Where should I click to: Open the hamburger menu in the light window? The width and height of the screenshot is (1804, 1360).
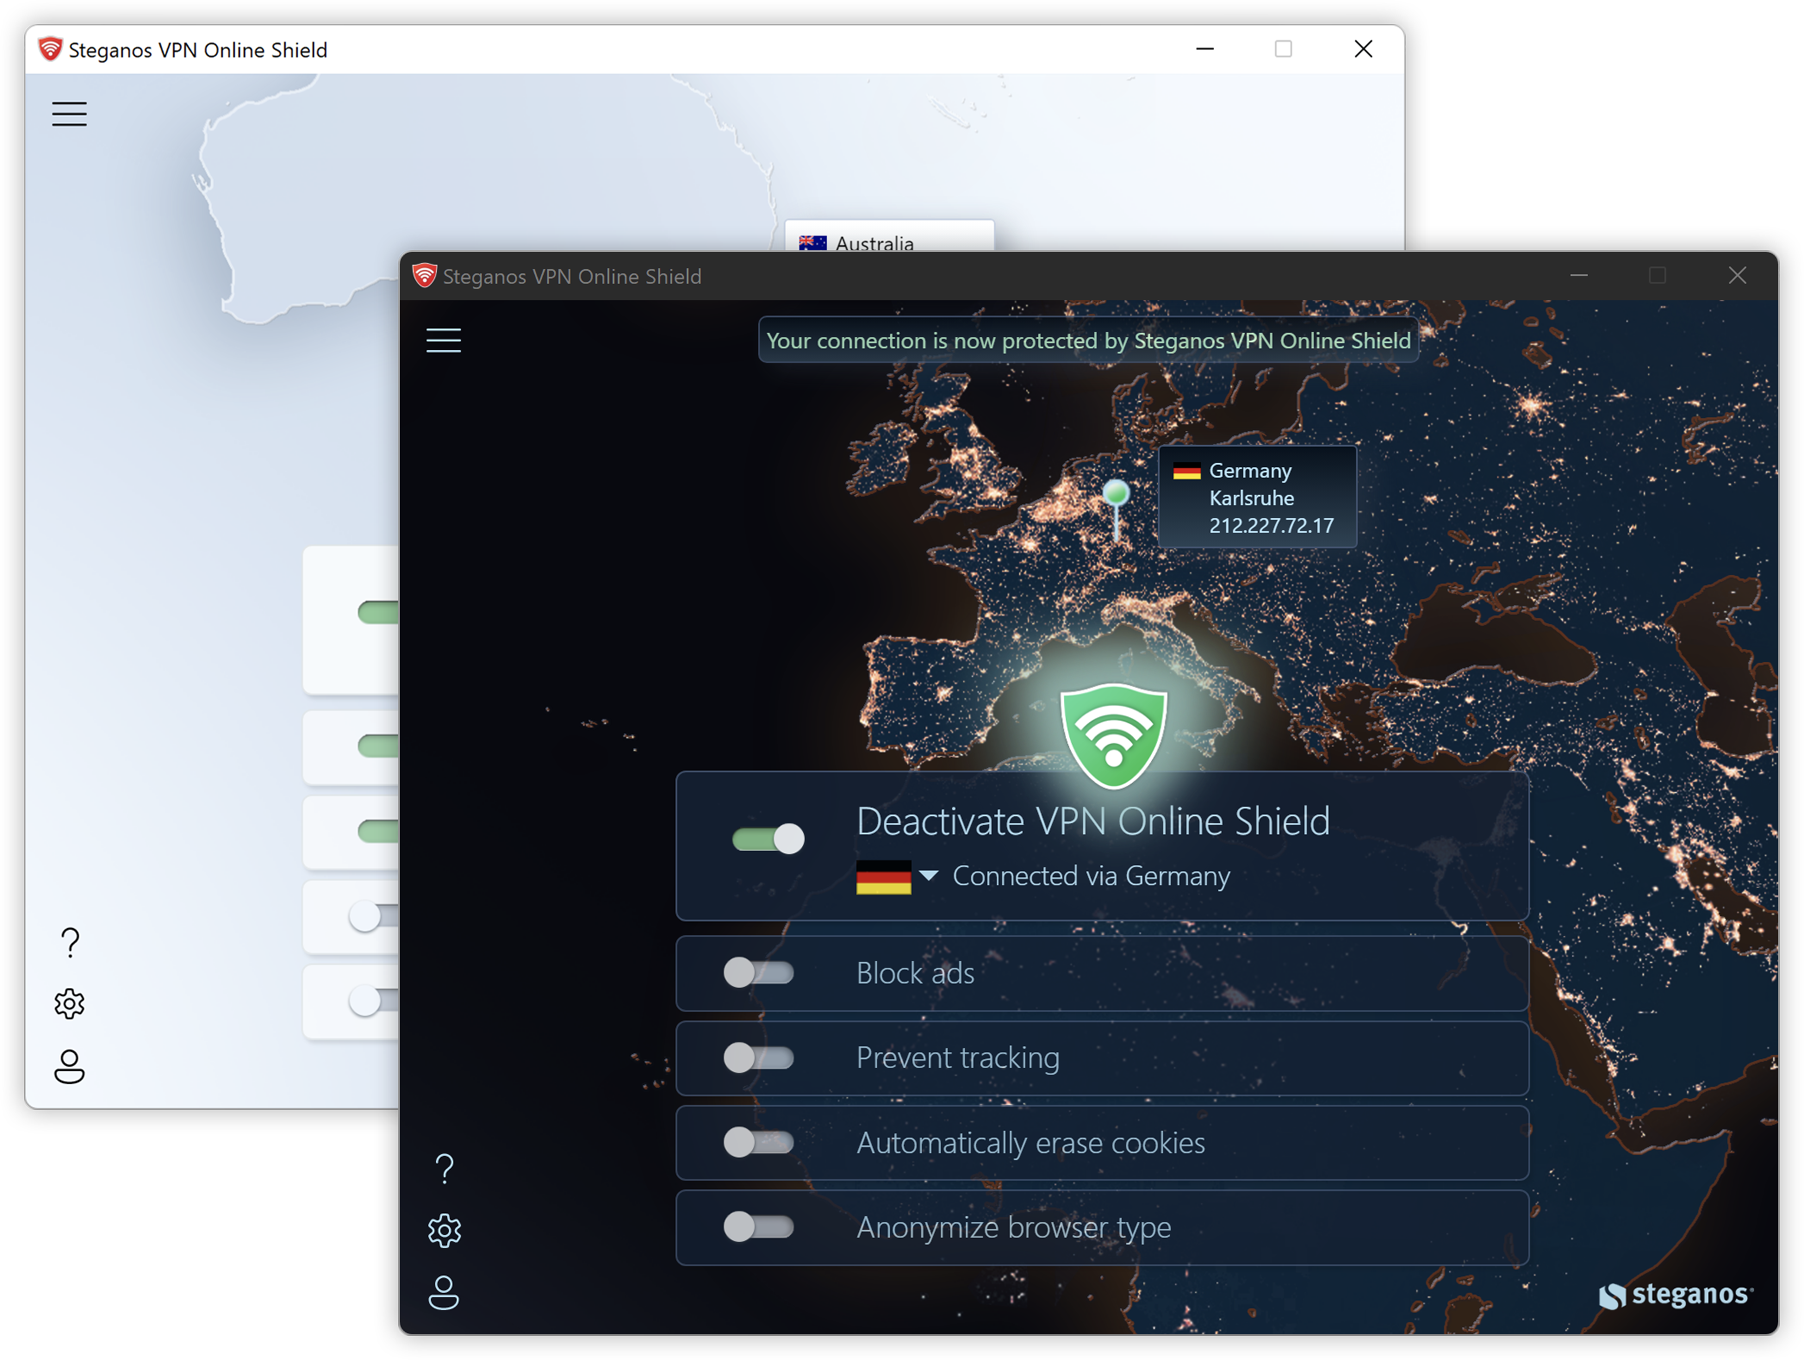click(x=69, y=114)
